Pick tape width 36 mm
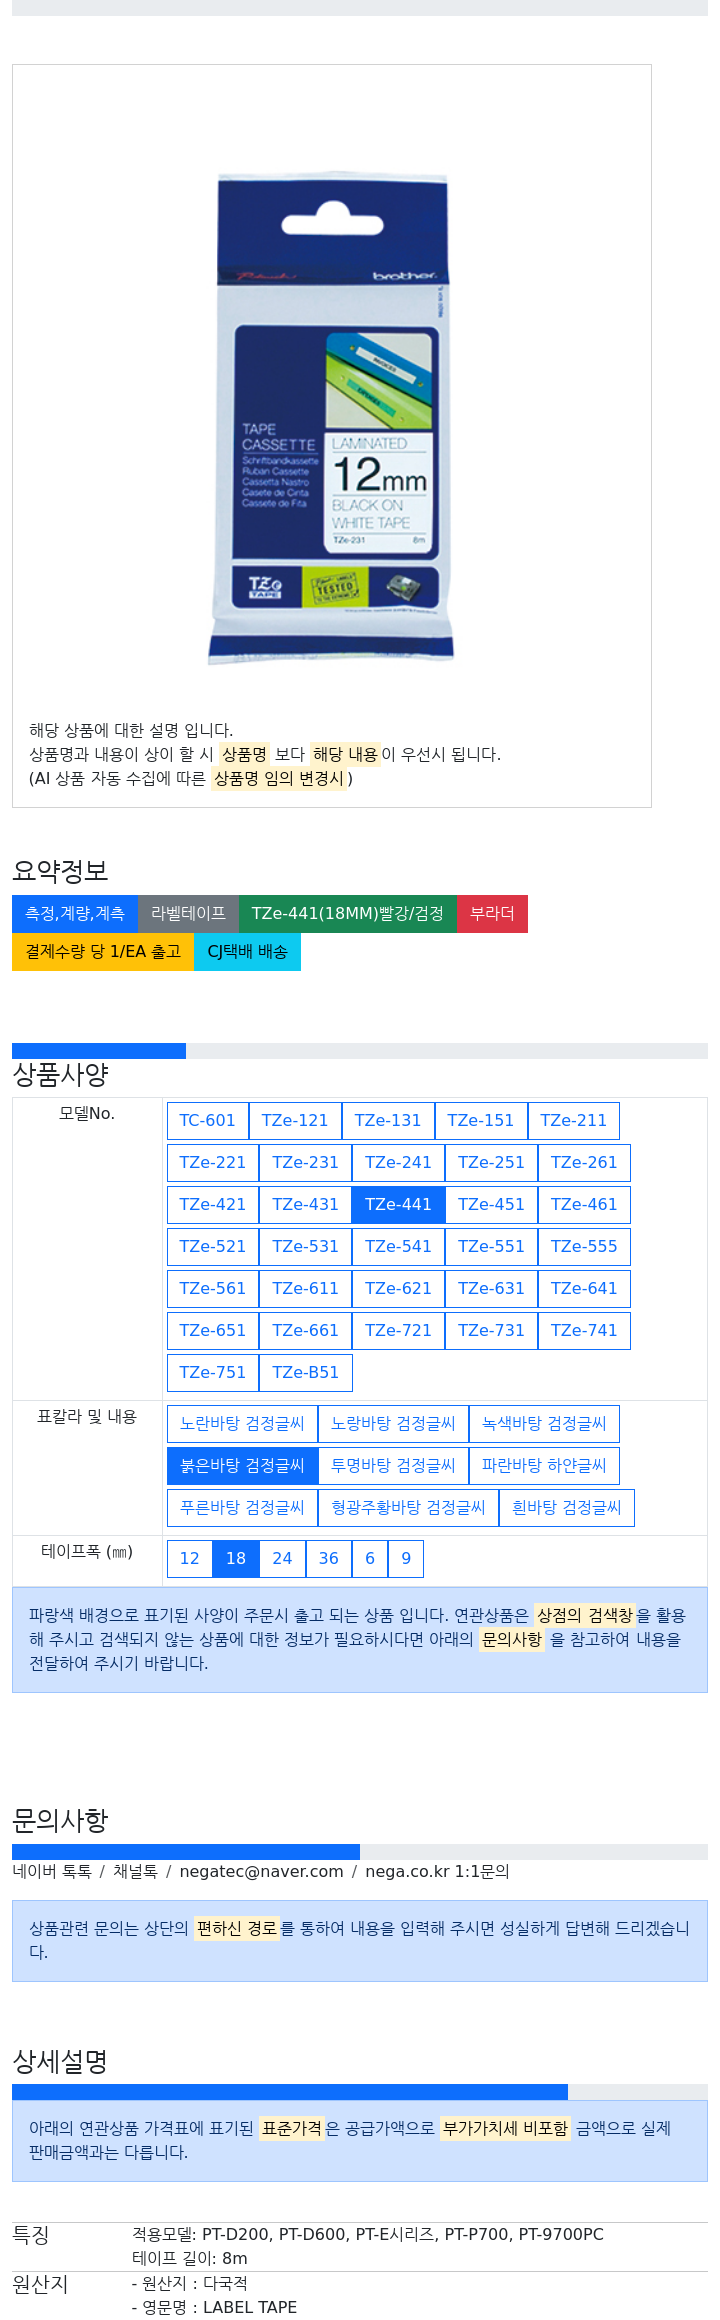The width and height of the screenshot is (720, 2320). point(329,1558)
